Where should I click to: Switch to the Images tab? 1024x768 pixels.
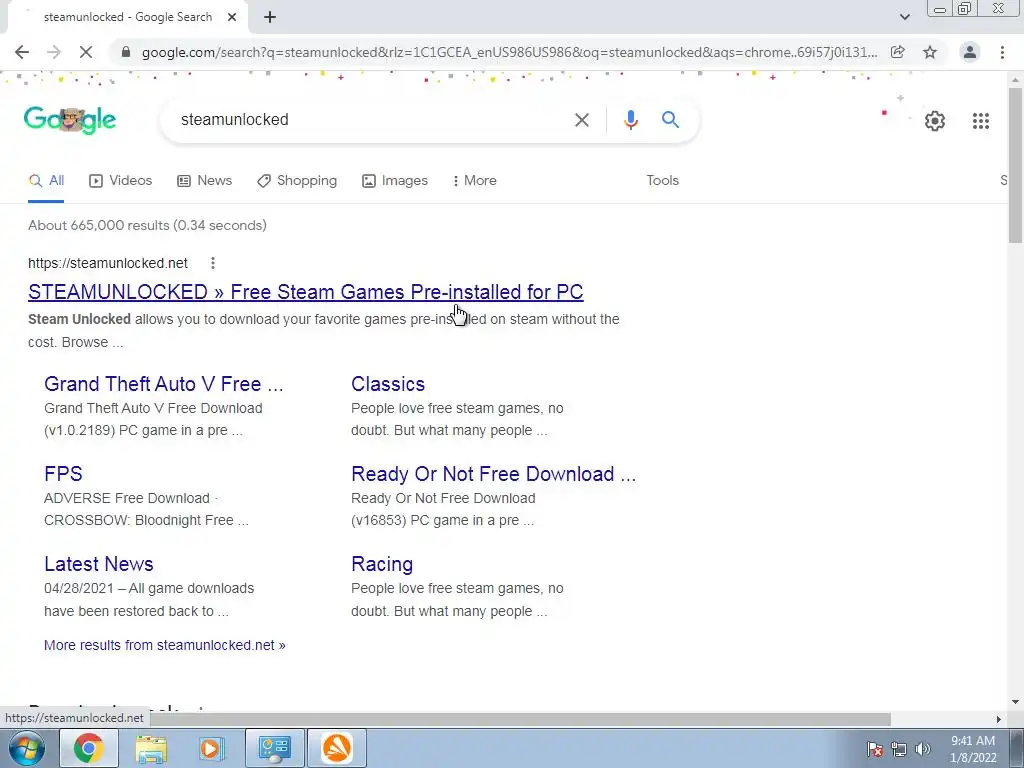point(395,181)
